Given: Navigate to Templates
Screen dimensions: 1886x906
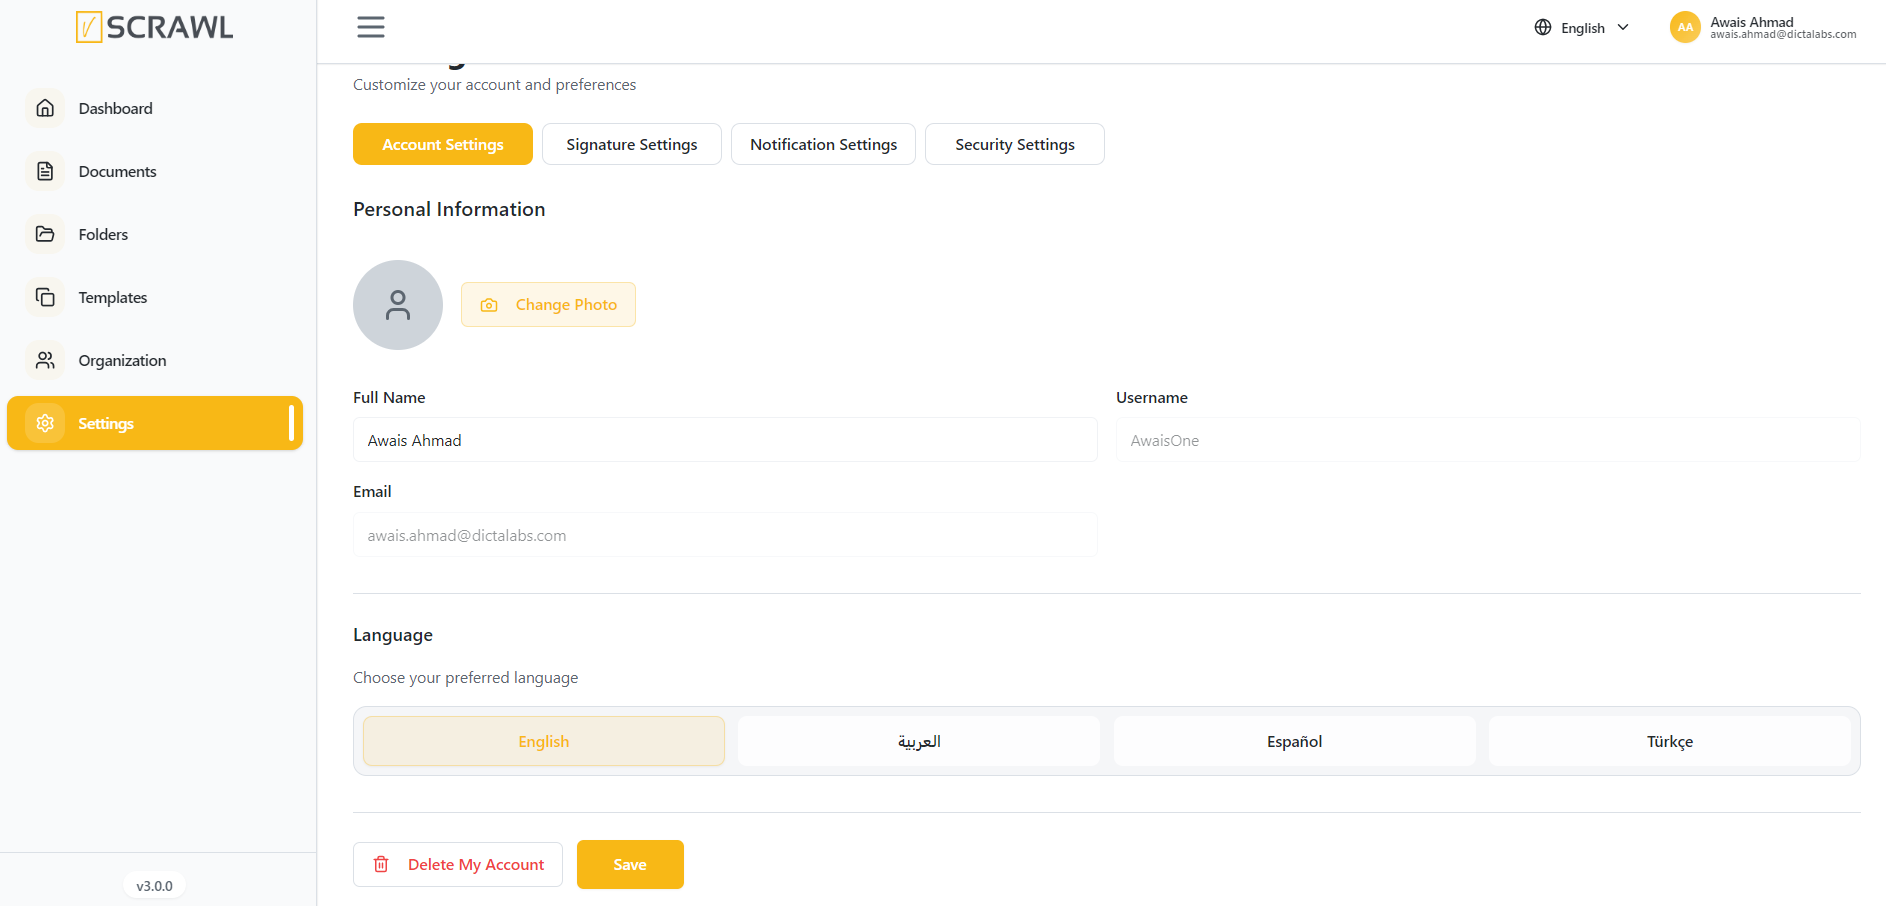Looking at the screenshot, I should coord(155,297).
